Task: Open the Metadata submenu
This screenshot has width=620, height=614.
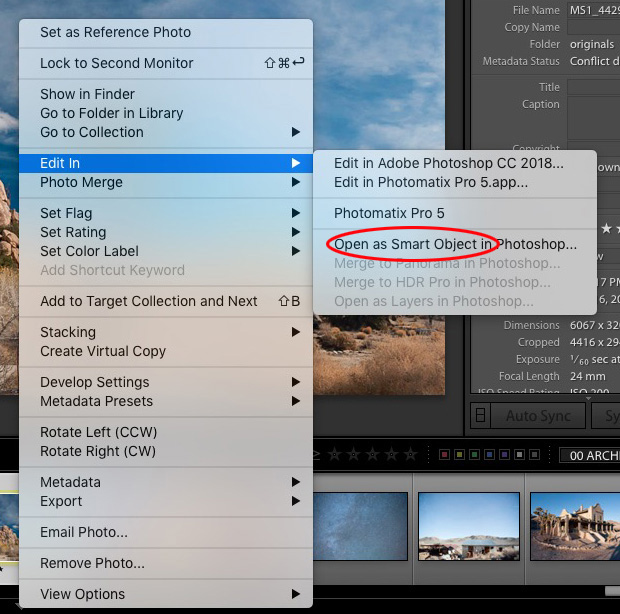Action: click(166, 482)
